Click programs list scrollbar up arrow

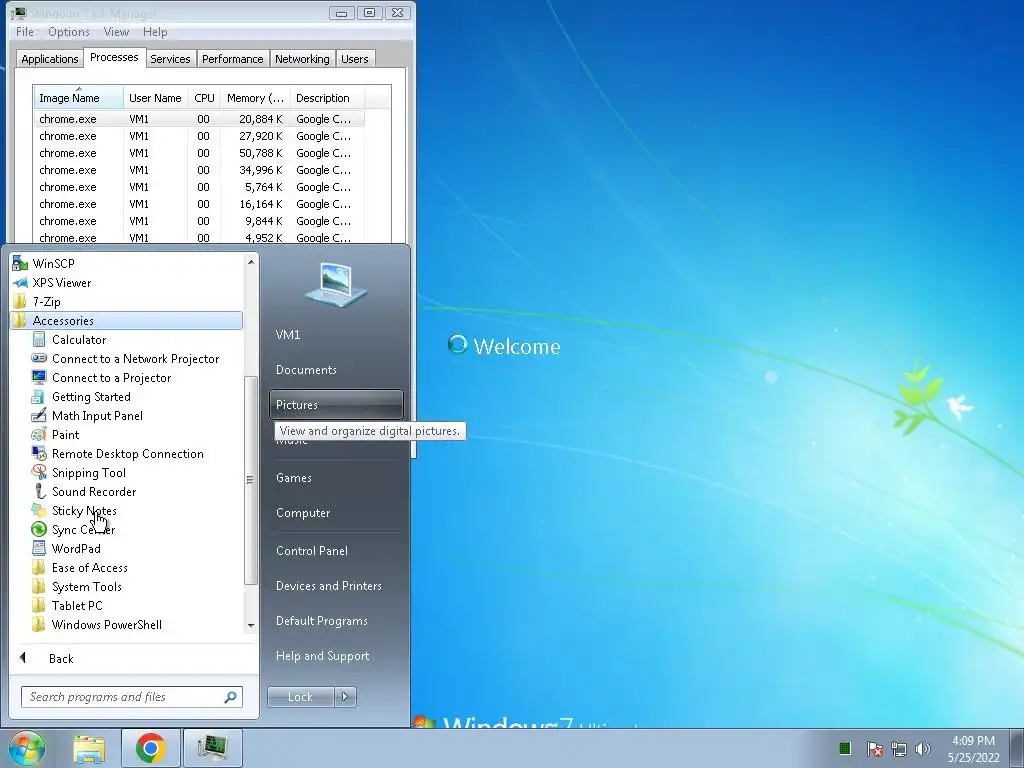251,262
